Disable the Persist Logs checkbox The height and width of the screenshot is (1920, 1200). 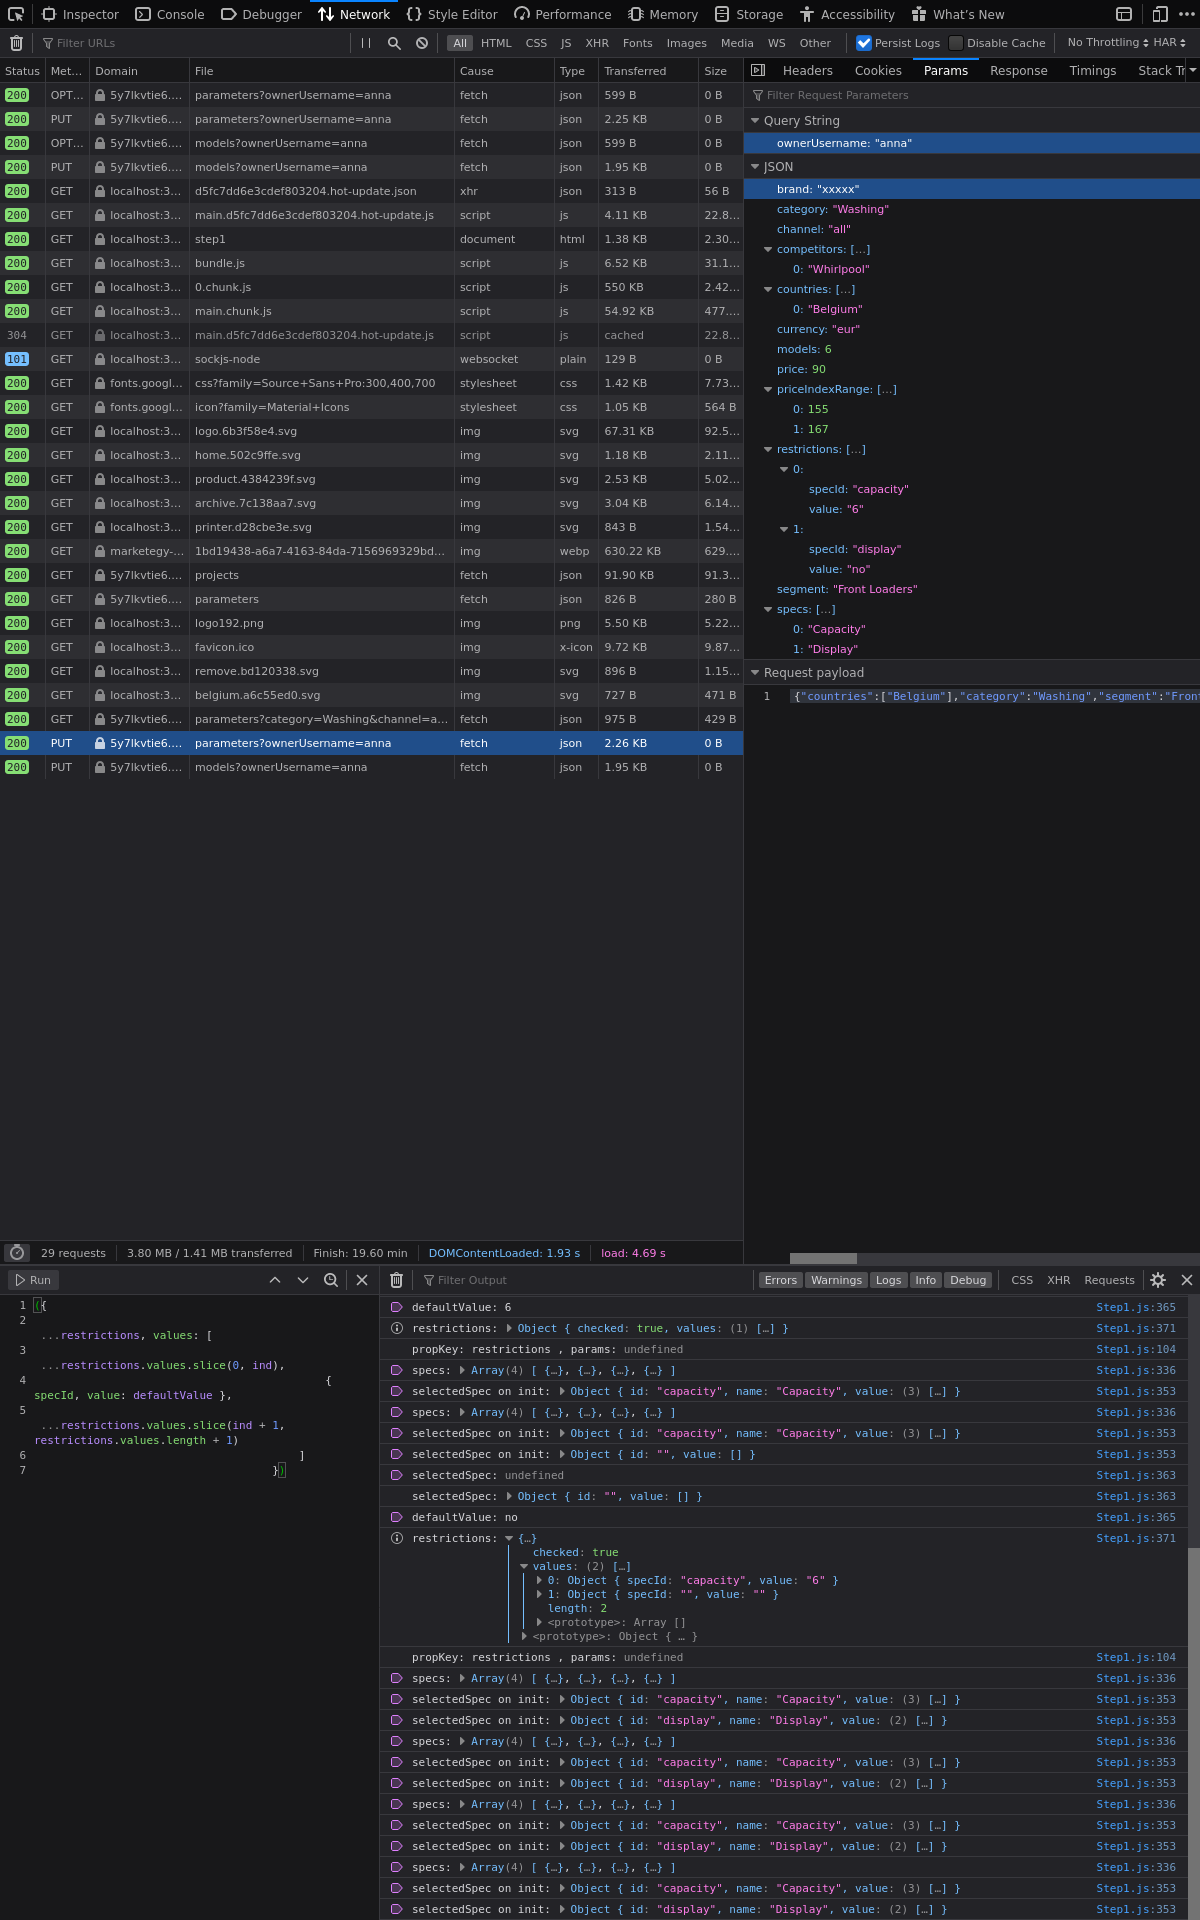point(864,43)
